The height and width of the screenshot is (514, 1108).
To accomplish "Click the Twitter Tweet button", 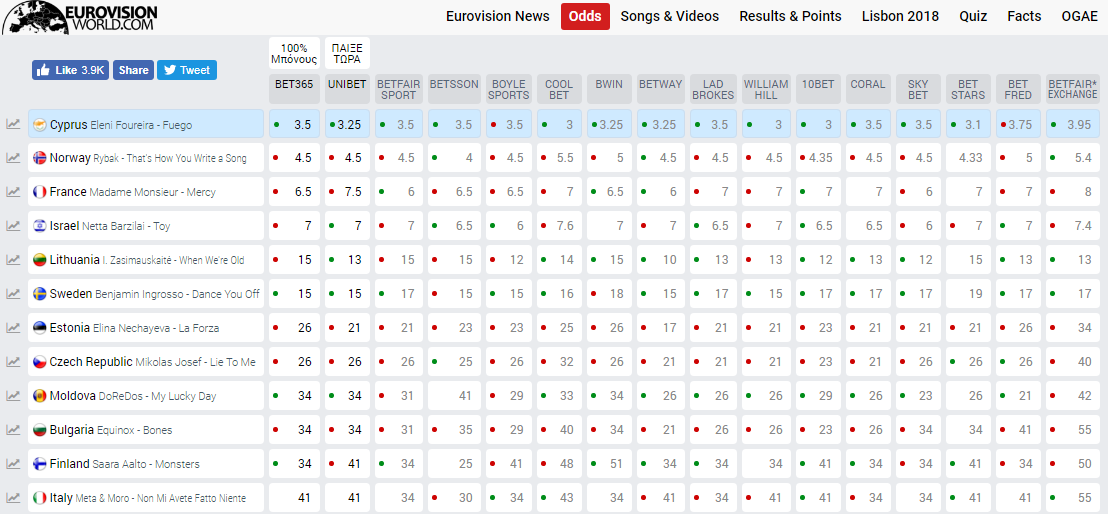I will (x=187, y=70).
